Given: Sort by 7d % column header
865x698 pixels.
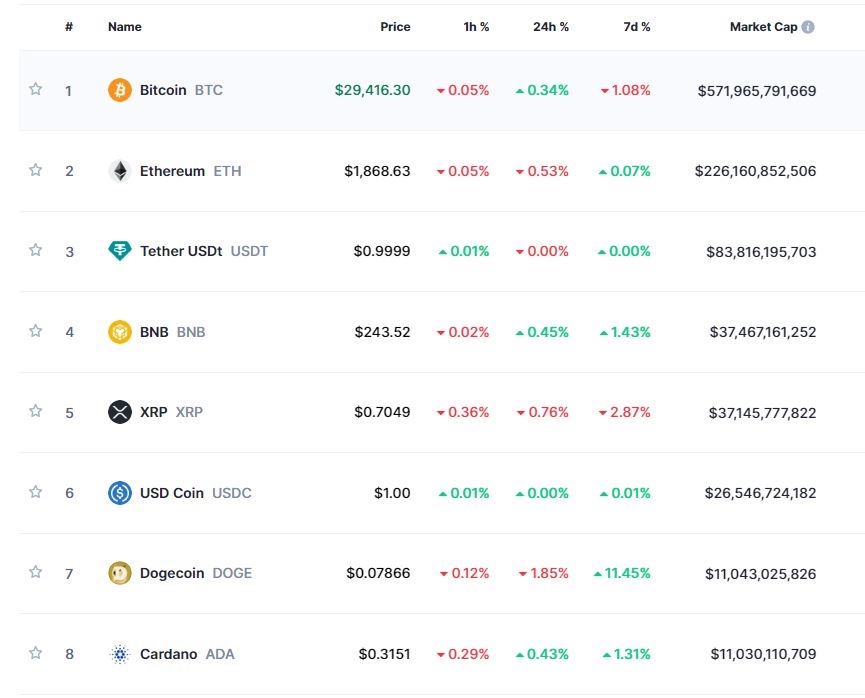Looking at the screenshot, I should (x=636, y=27).
